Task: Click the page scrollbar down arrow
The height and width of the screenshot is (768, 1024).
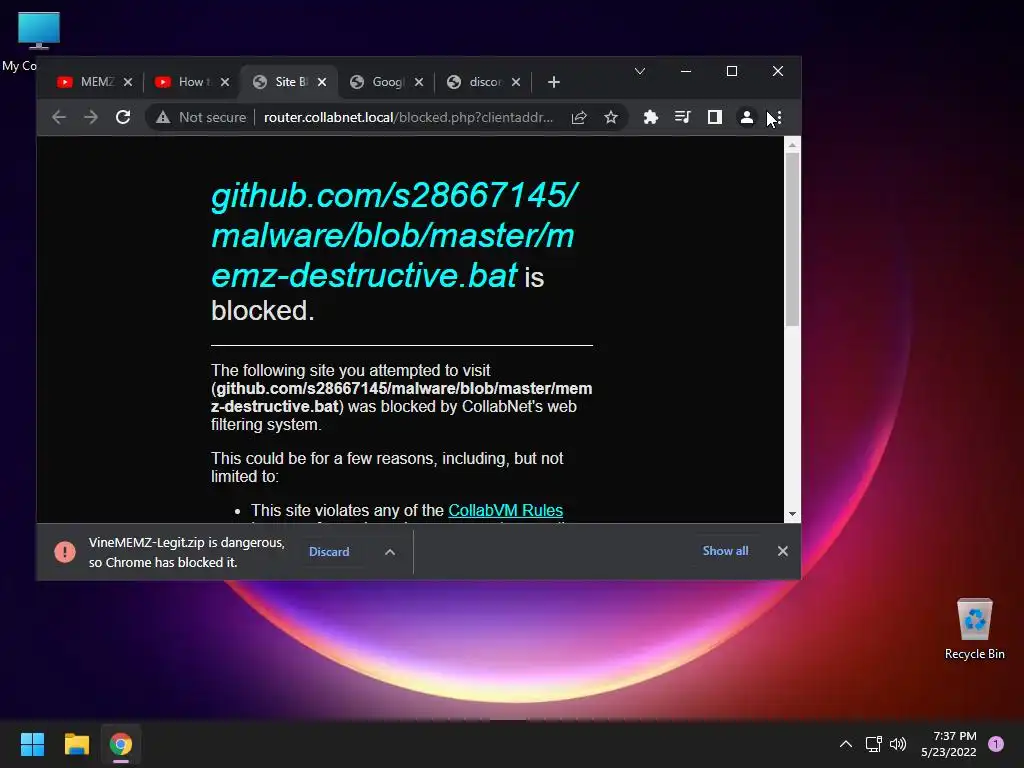Action: click(x=792, y=515)
